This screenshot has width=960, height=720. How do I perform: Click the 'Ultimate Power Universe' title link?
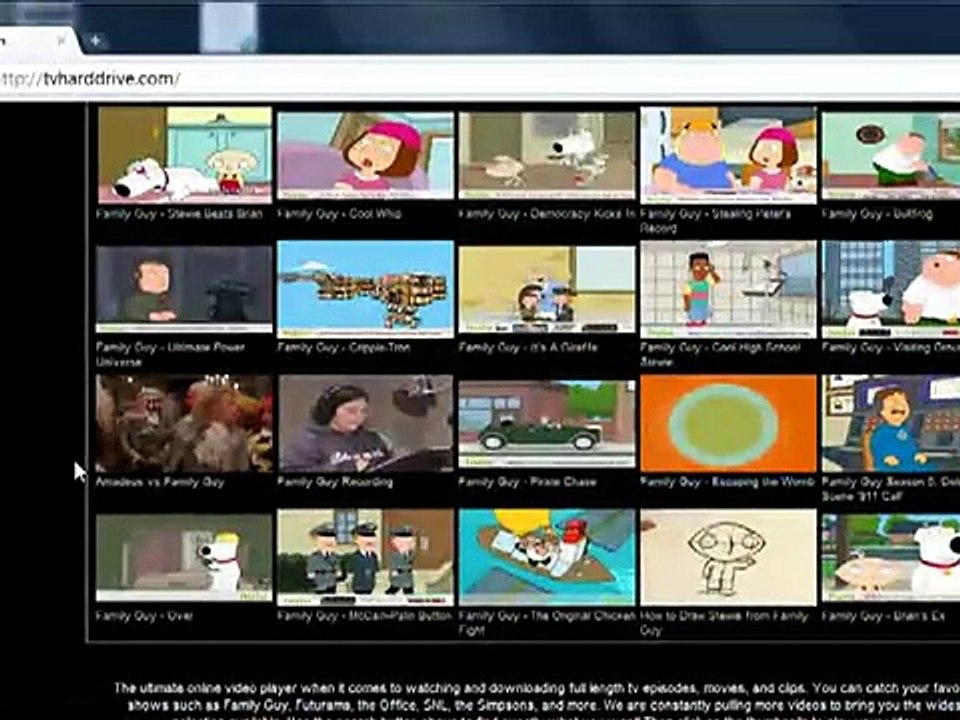(170, 354)
